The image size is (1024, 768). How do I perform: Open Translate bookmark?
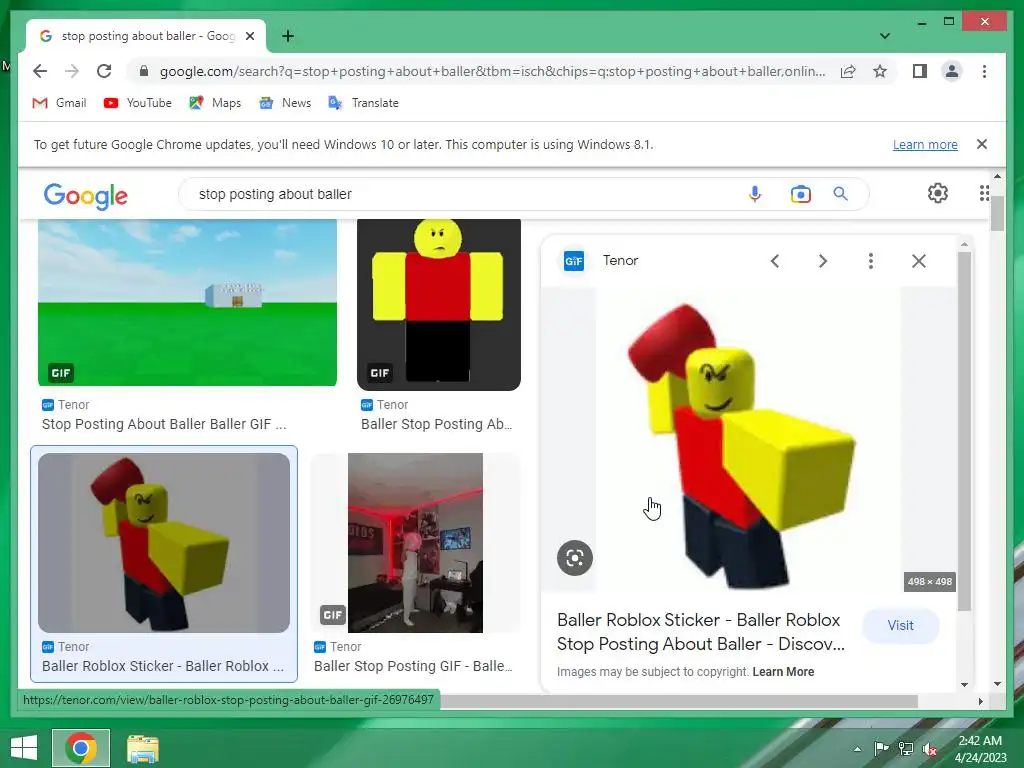pos(363,103)
